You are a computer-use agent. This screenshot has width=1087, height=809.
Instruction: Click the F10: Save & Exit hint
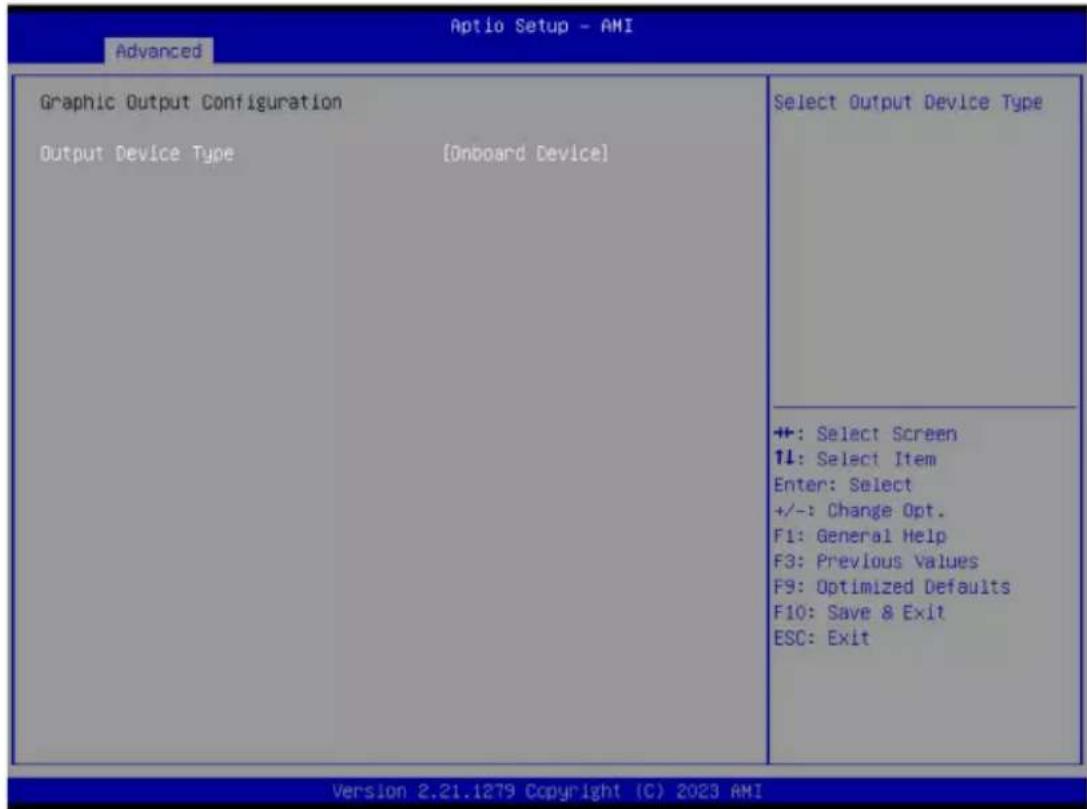tap(860, 613)
